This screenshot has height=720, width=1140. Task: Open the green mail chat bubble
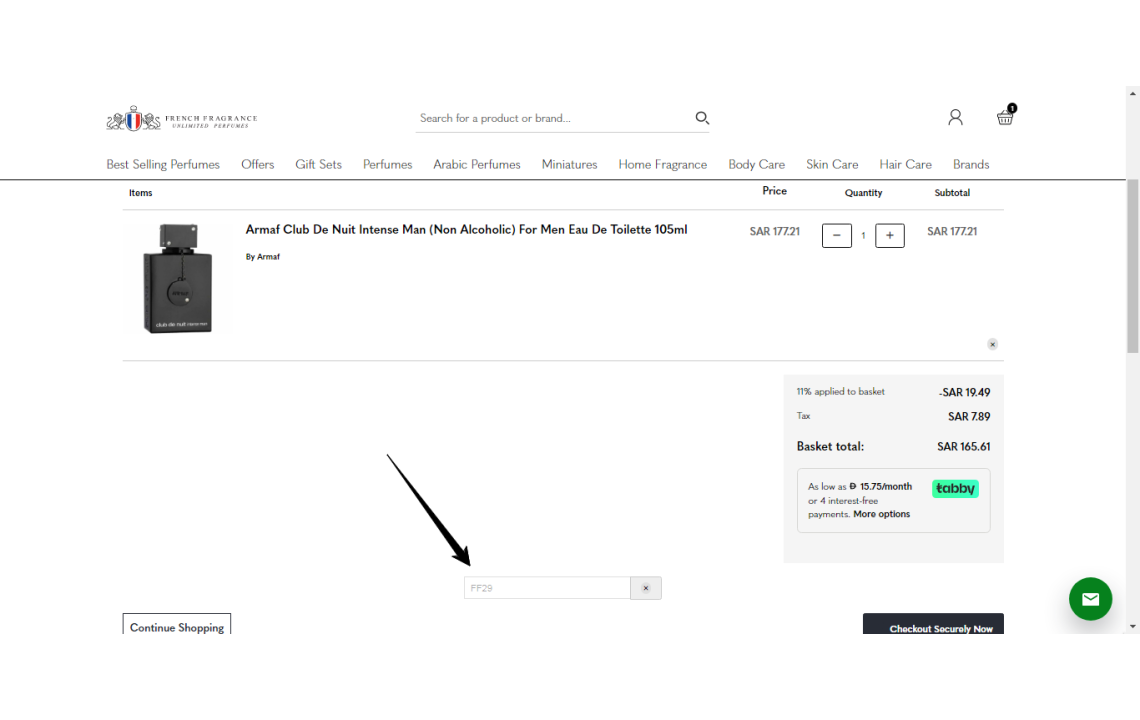1090,599
